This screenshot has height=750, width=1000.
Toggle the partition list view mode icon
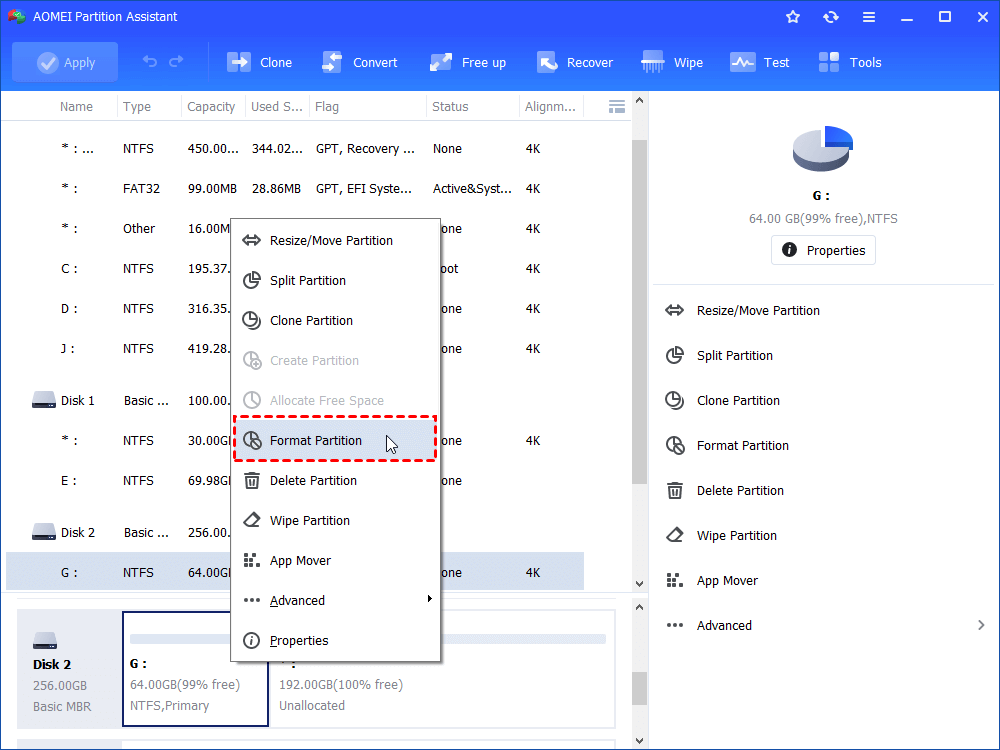617,107
